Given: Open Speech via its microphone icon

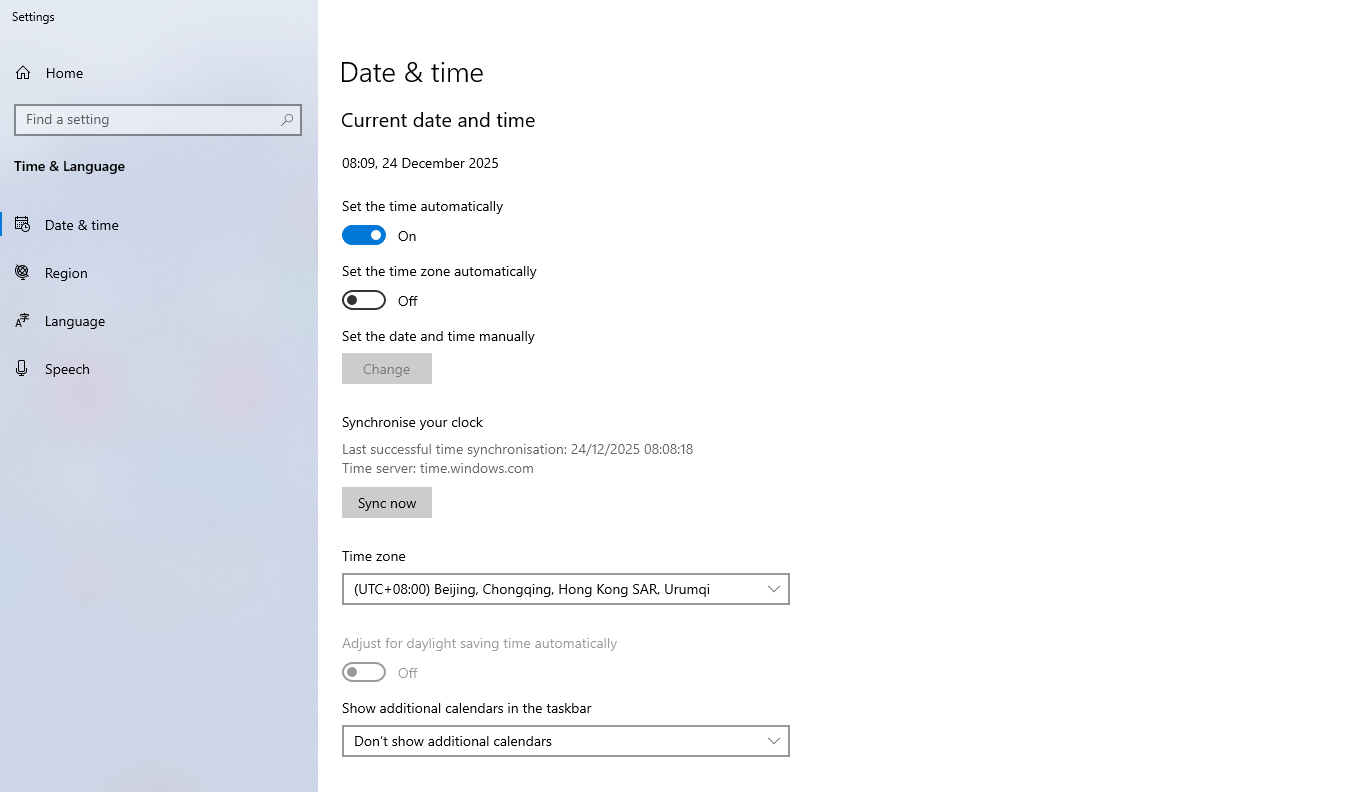Looking at the screenshot, I should point(22,369).
